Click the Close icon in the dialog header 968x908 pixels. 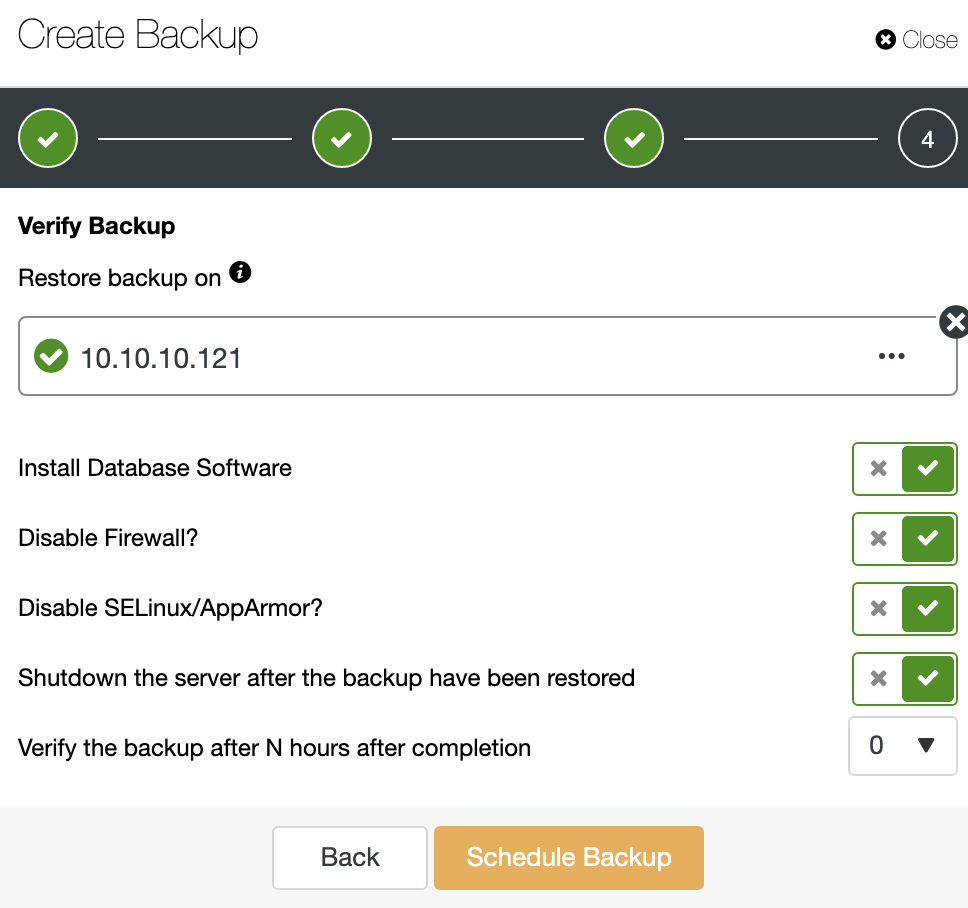[x=885, y=40]
